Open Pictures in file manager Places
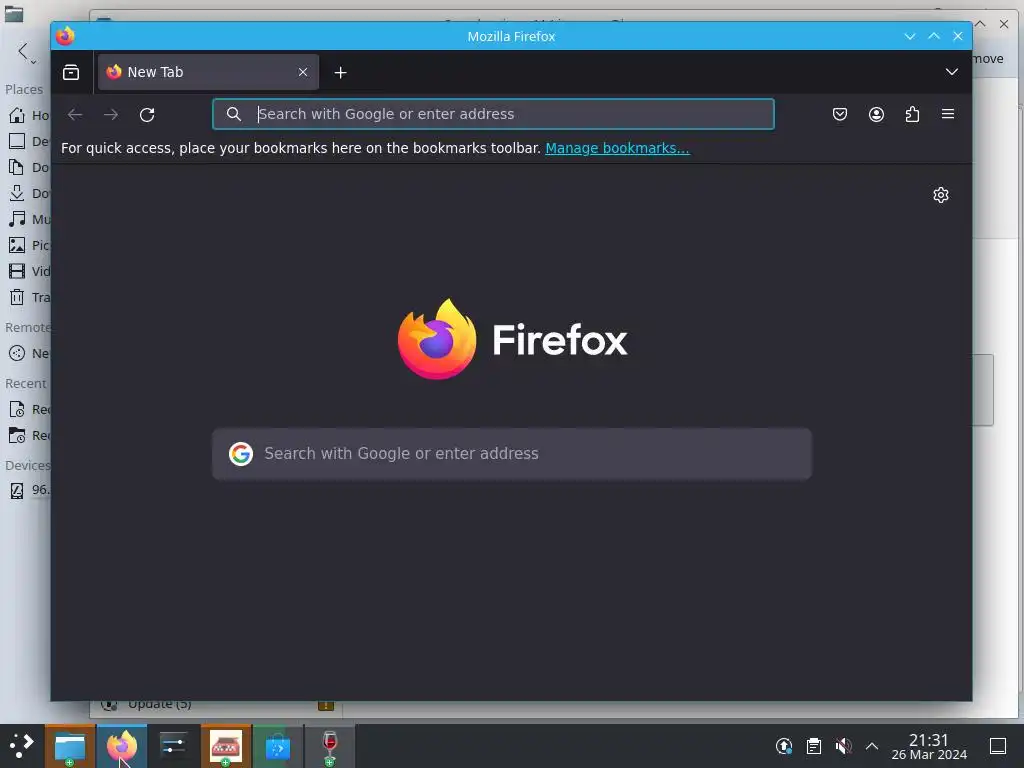The height and width of the screenshot is (768, 1024). tap(27, 246)
